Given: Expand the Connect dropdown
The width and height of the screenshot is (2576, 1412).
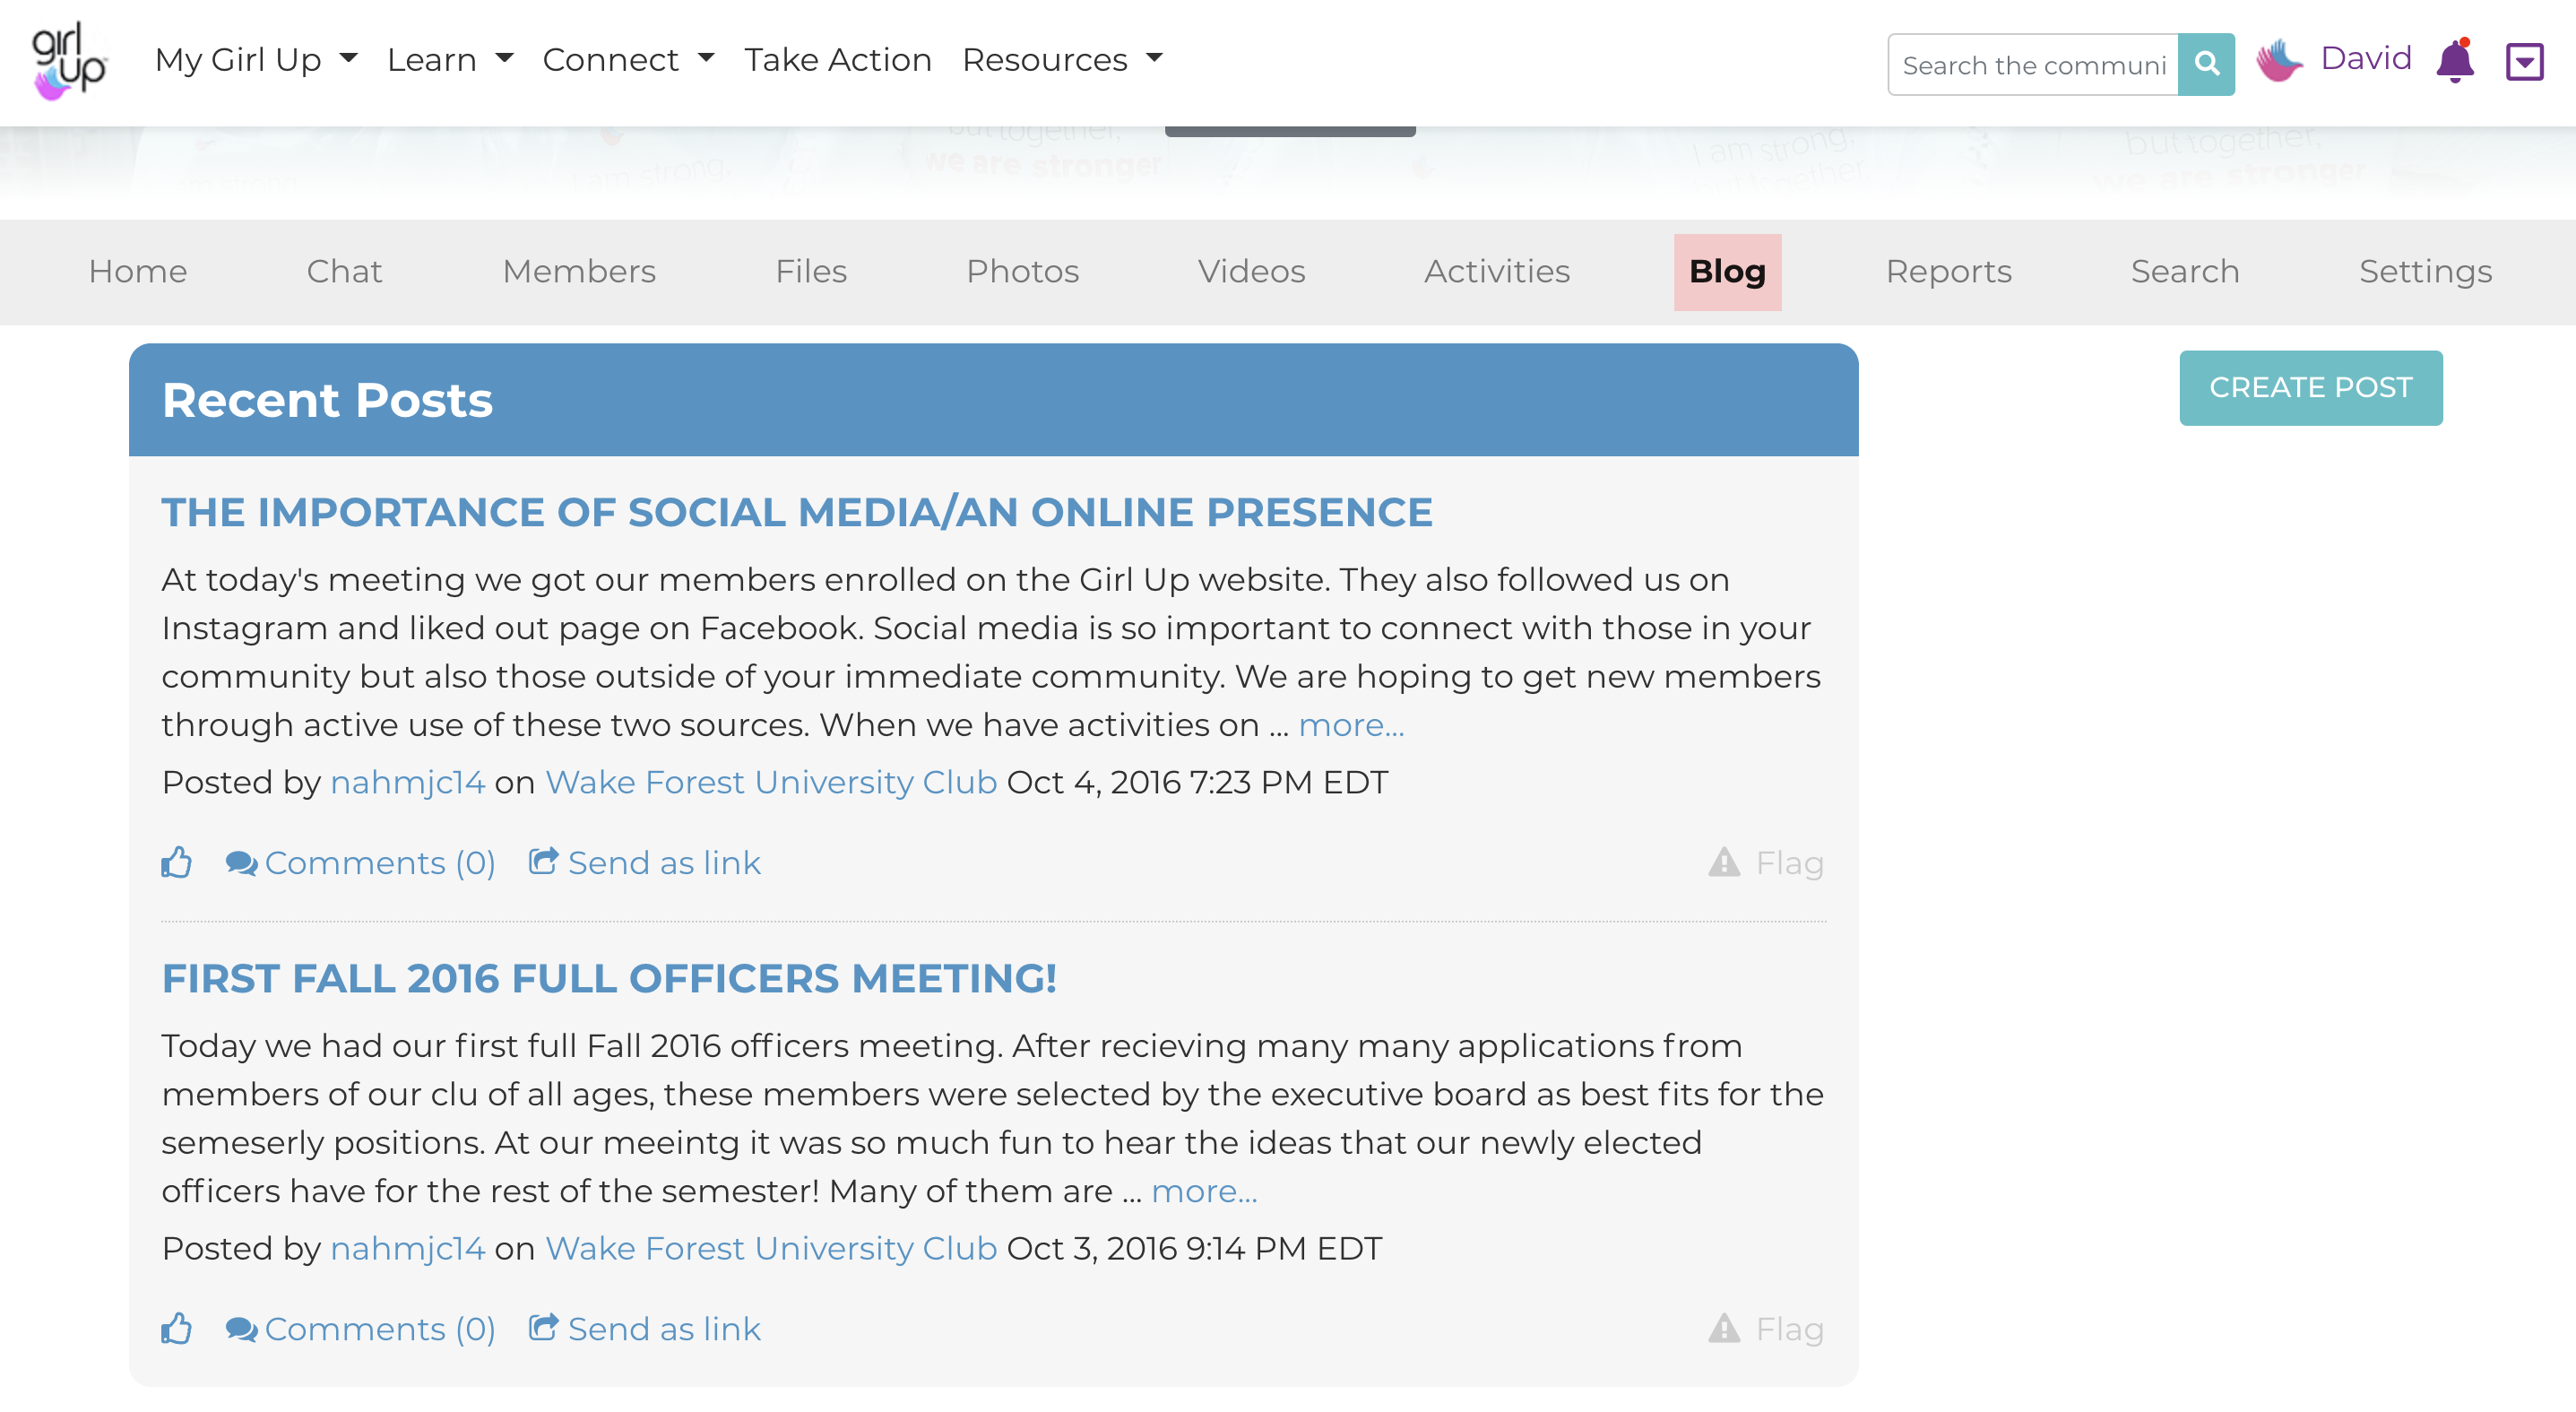Looking at the screenshot, I should point(629,60).
